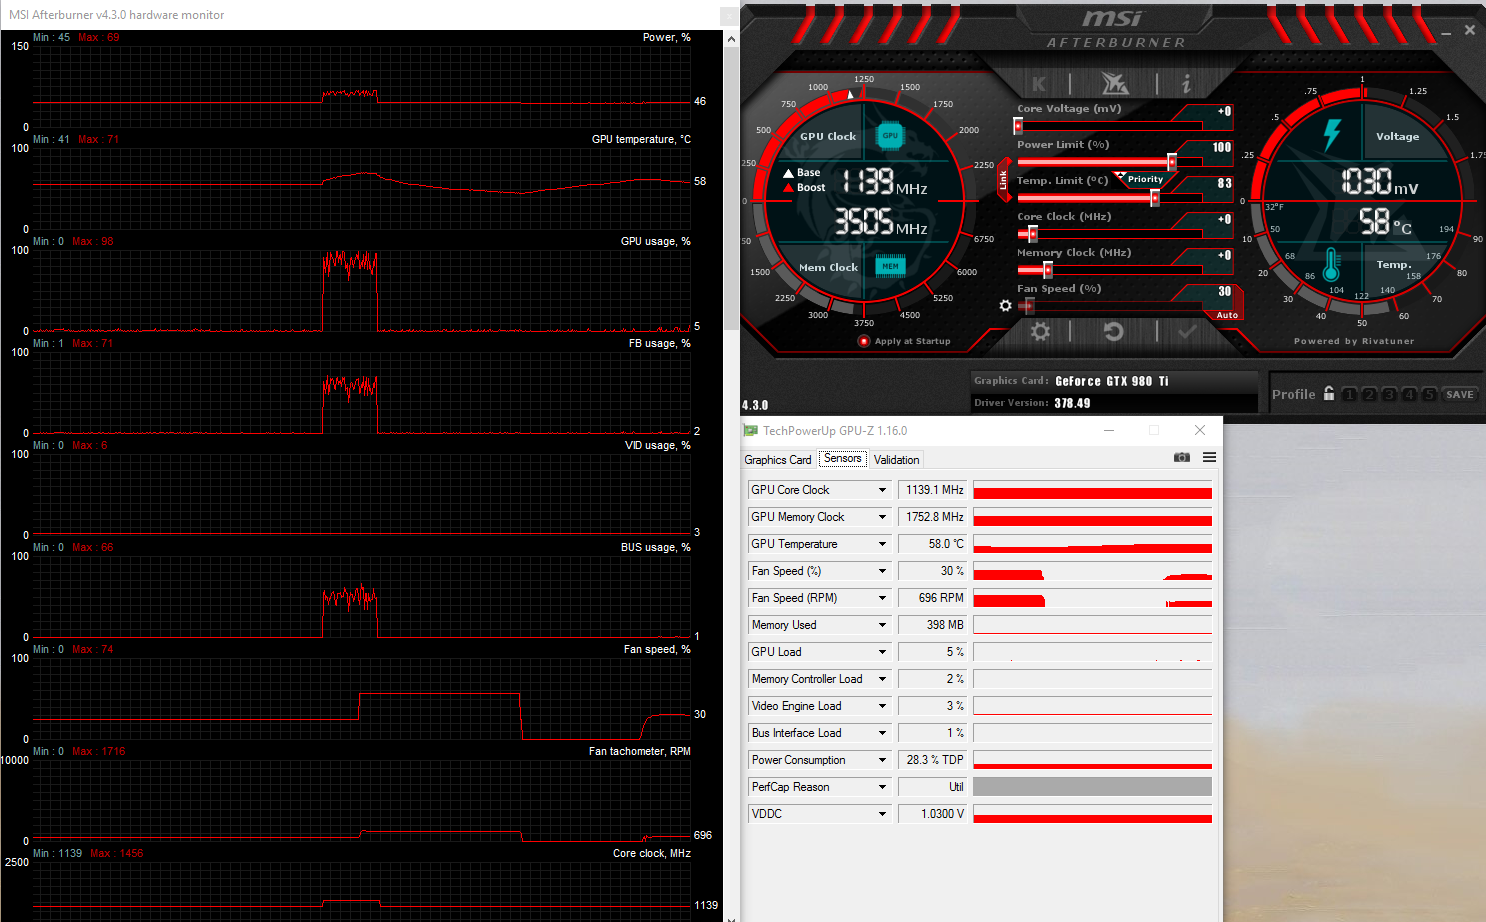Click the thermometer temperature icon
The image size is (1486, 922).
(1330, 265)
